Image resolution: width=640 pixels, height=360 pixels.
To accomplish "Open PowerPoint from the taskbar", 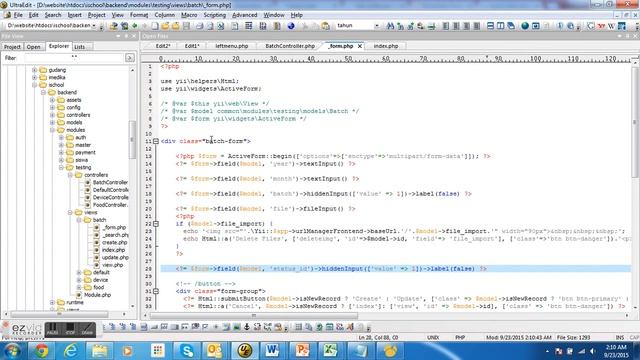I will [x=302, y=351].
